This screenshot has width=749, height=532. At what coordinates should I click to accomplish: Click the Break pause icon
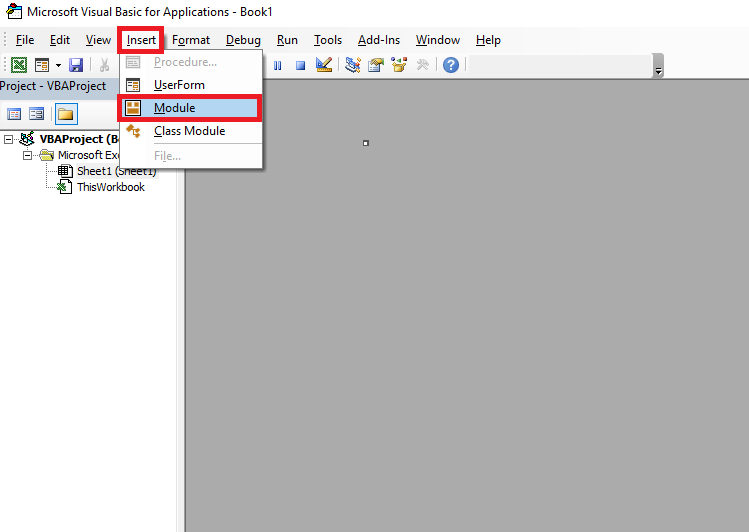278,65
